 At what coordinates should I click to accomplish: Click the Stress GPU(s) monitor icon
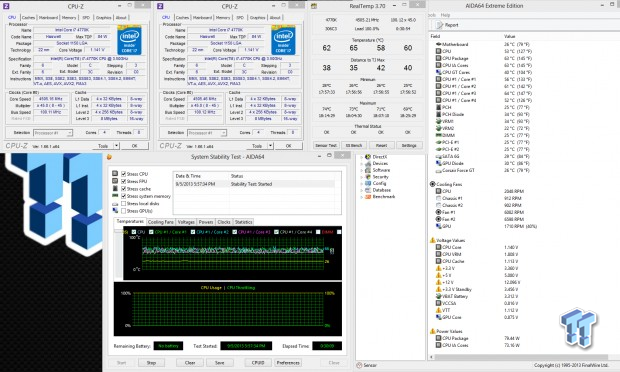click(x=115, y=211)
